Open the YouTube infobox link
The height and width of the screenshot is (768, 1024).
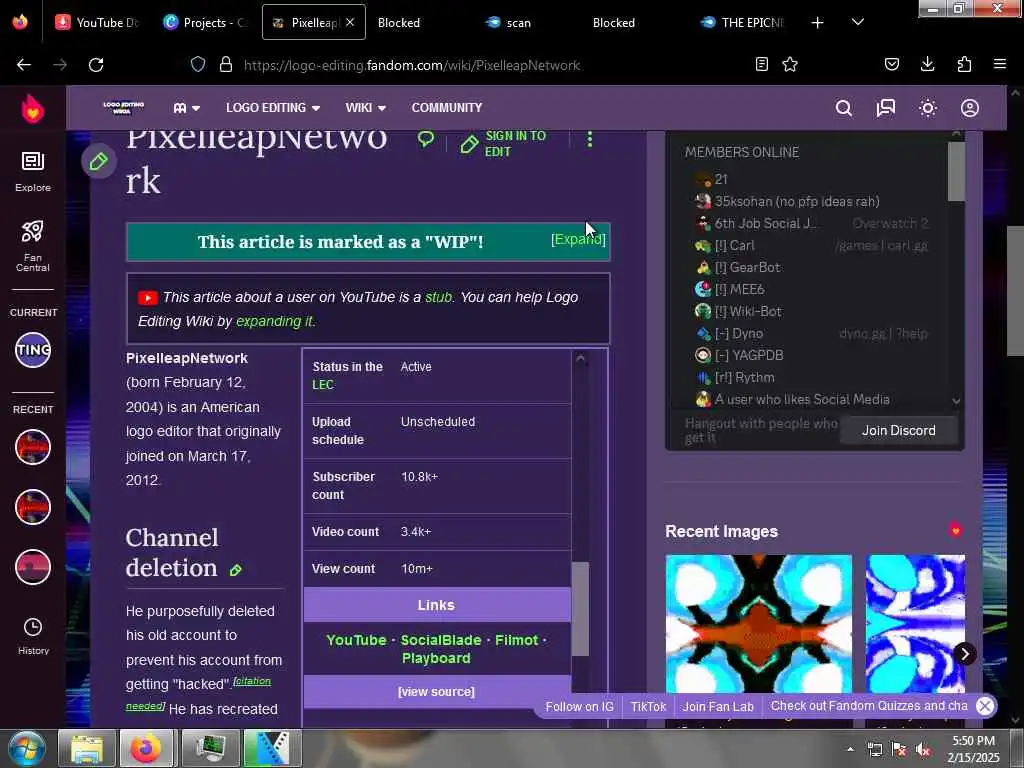tap(356, 640)
